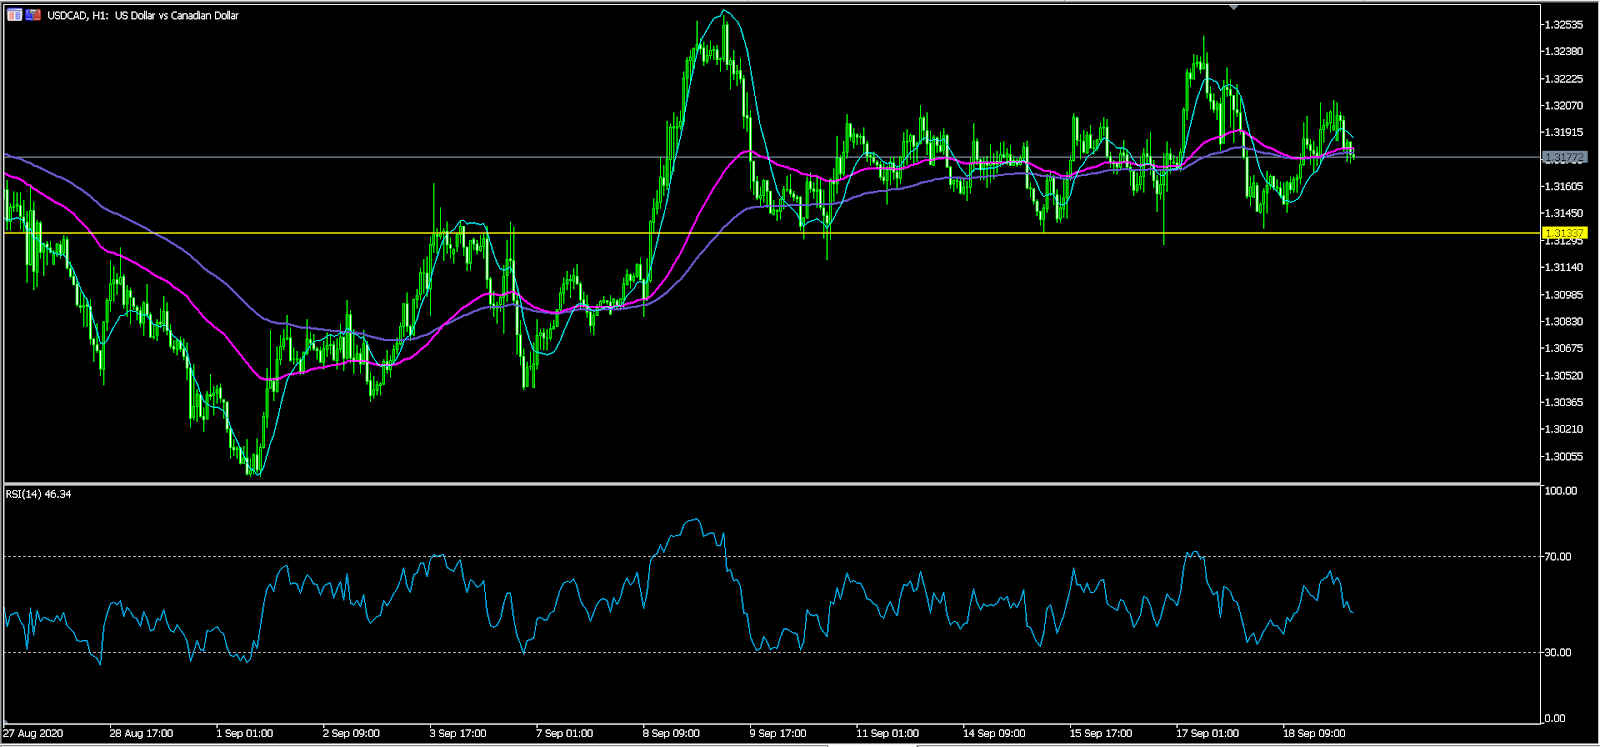
Task: Click the 3 Sep 17:00 time label
Action: [x=458, y=733]
